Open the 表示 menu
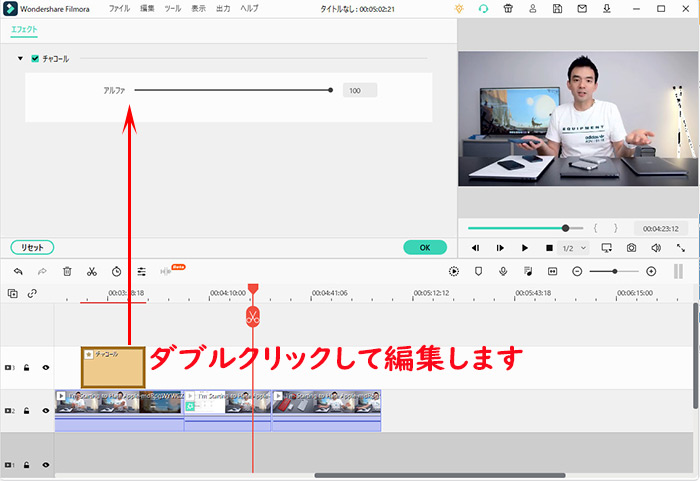The height and width of the screenshot is (481, 700). [199, 8]
